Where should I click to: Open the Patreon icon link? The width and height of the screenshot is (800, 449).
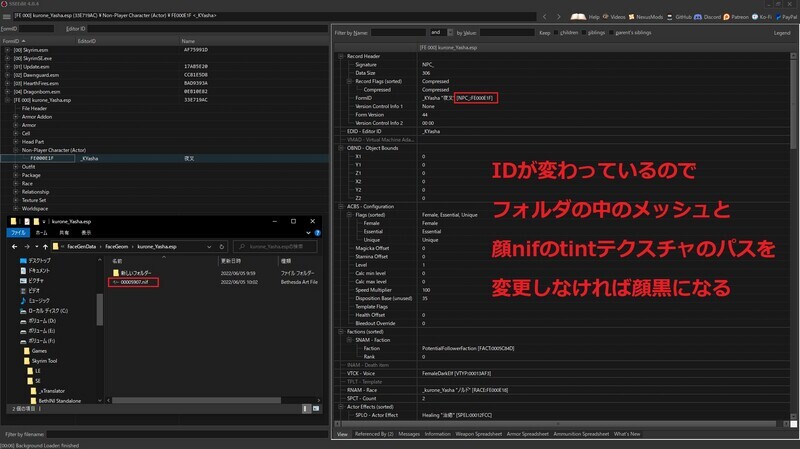coord(727,17)
